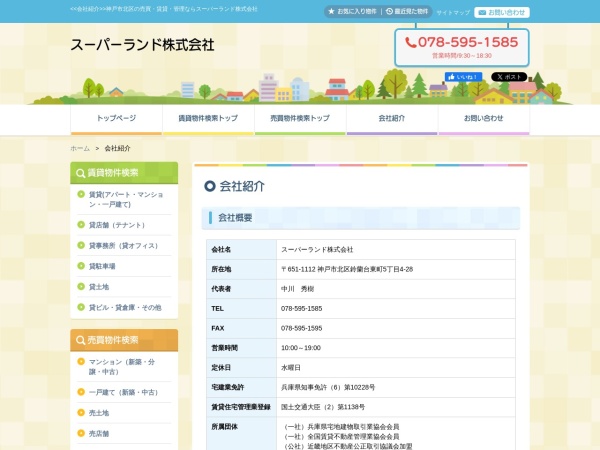Select the 国土交通大臣（2）第1138号 cell
Image resolution: width=600 pixels, height=450 pixels.
coord(396,408)
